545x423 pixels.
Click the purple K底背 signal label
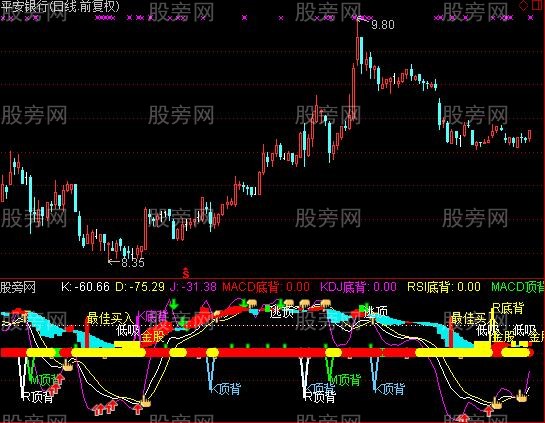tap(152, 317)
